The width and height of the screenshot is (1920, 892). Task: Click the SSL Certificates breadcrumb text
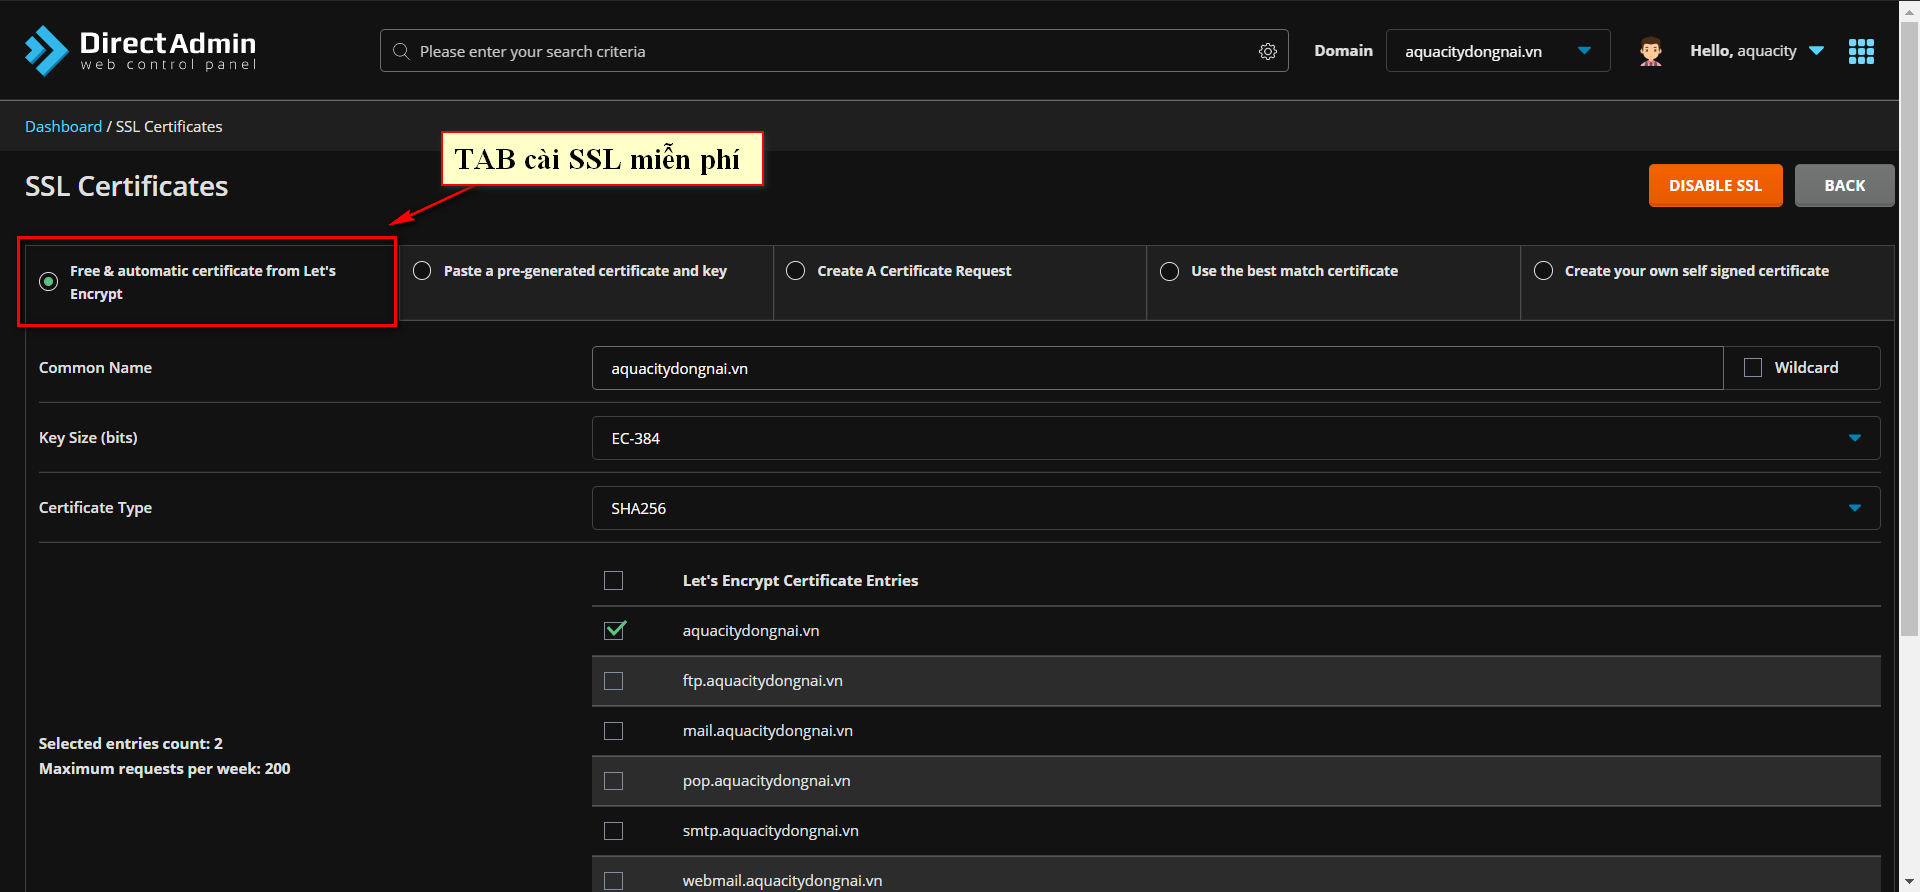[169, 127]
